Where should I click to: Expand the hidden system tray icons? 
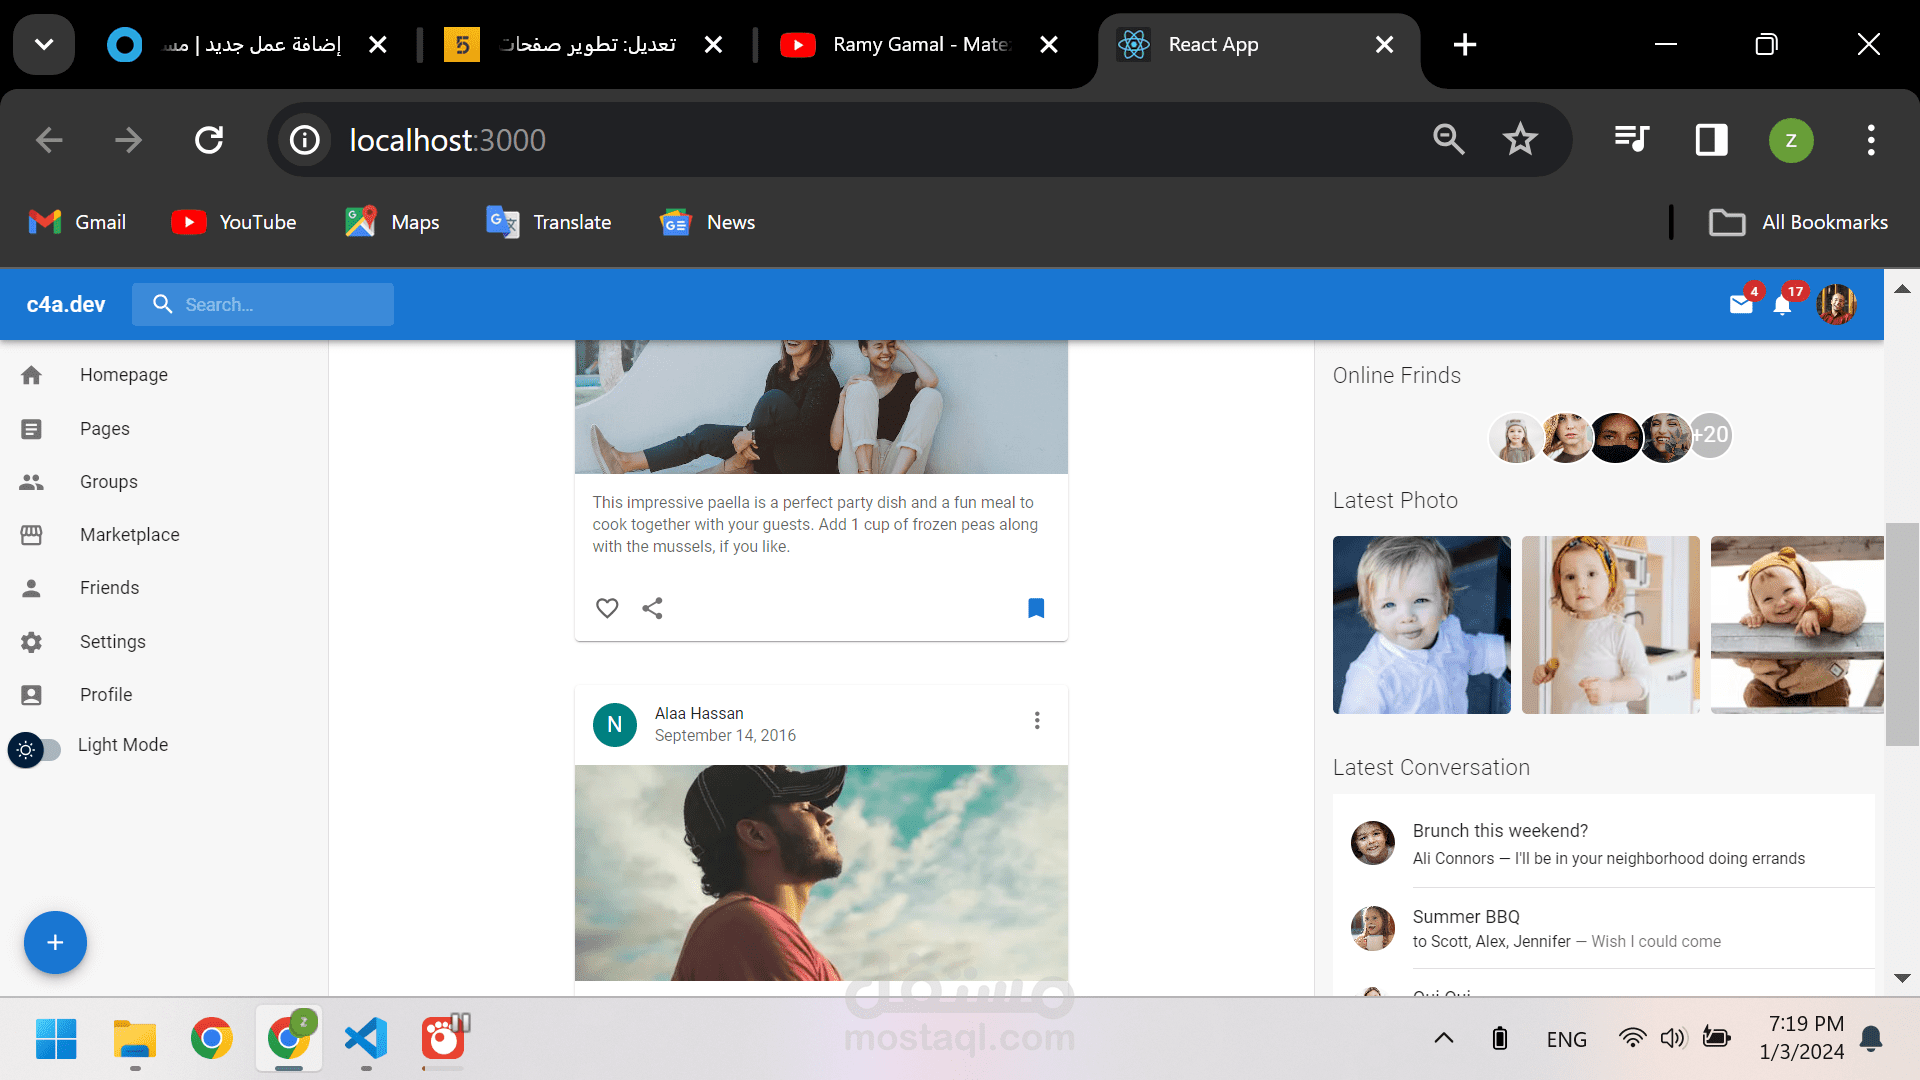1443,1038
